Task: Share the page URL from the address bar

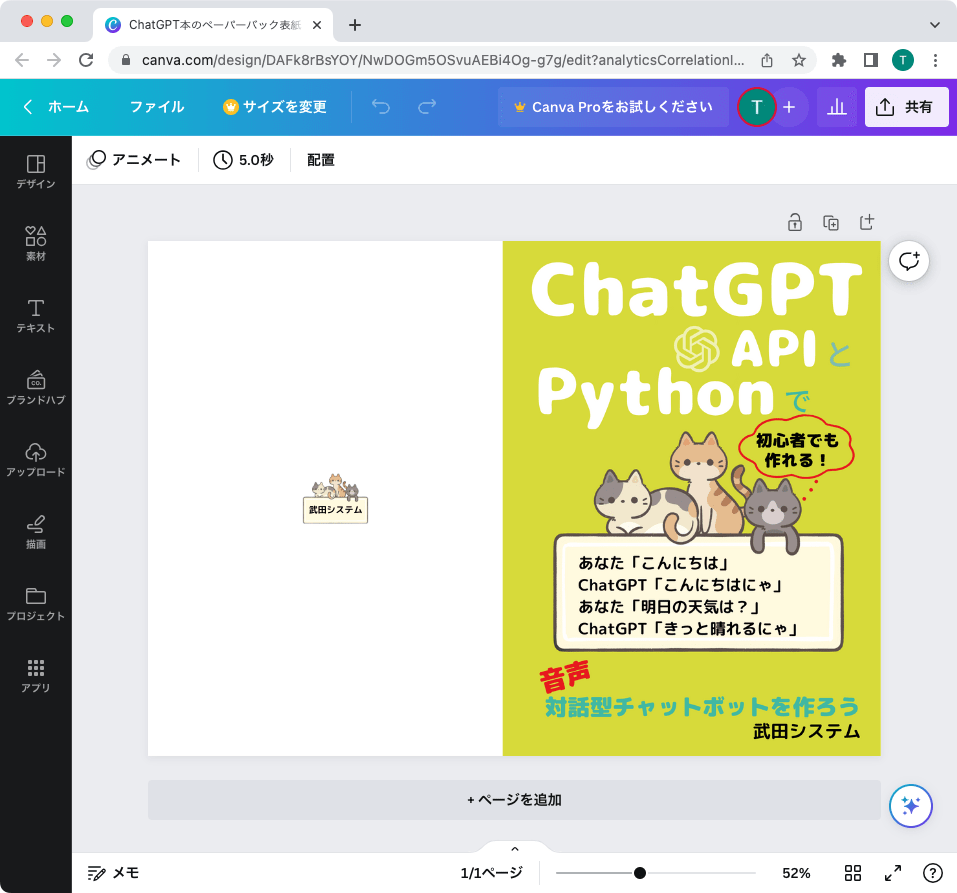Action: (767, 60)
